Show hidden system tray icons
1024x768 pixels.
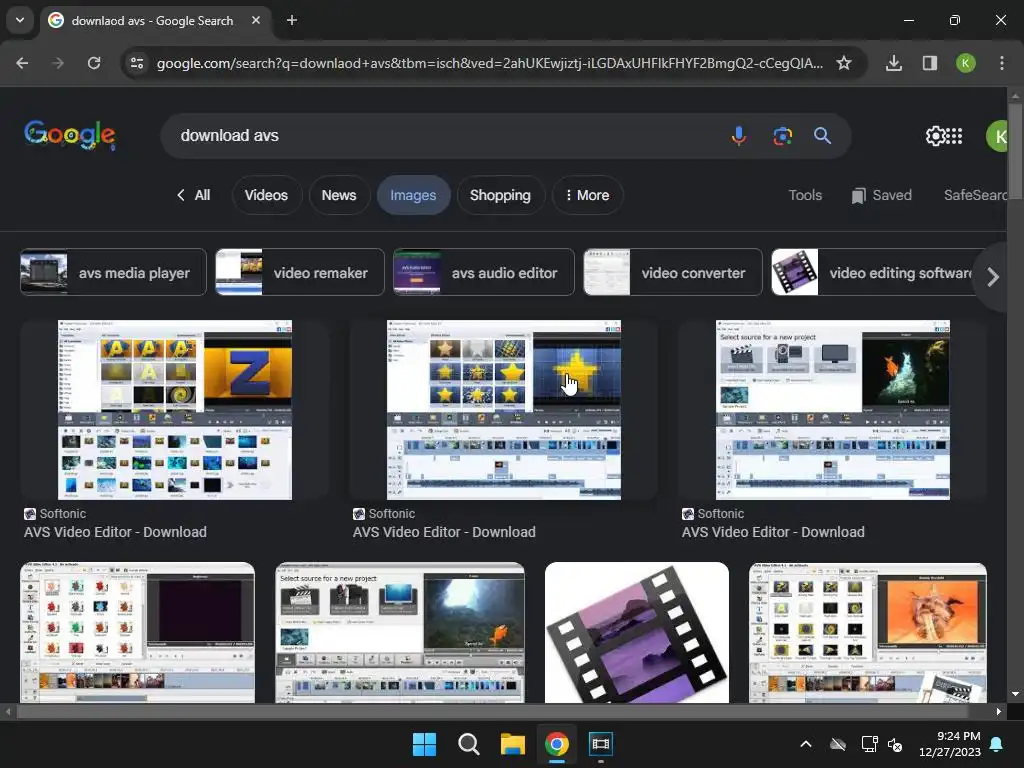coord(806,744)
